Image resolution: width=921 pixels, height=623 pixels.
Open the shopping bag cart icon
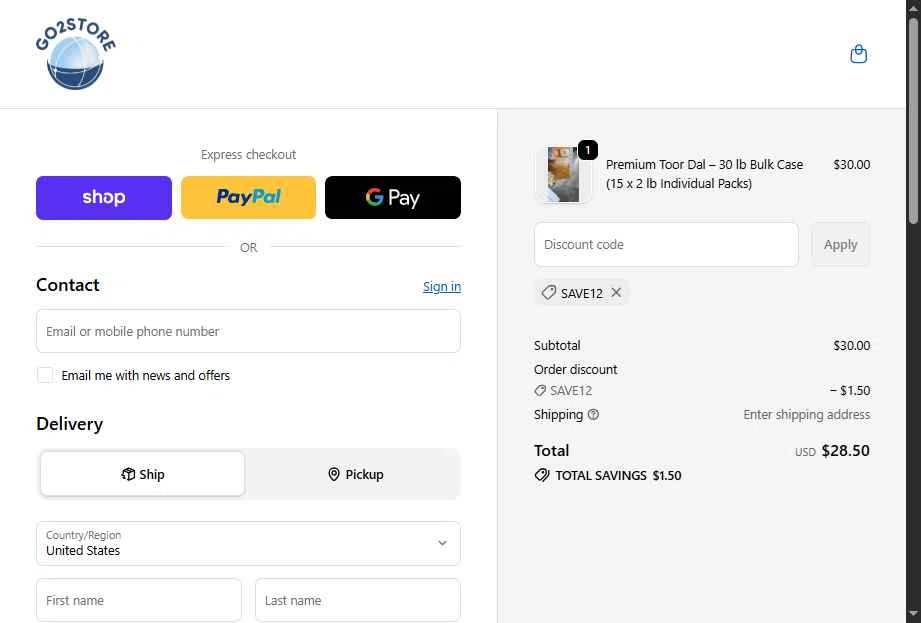coord(858,54)
